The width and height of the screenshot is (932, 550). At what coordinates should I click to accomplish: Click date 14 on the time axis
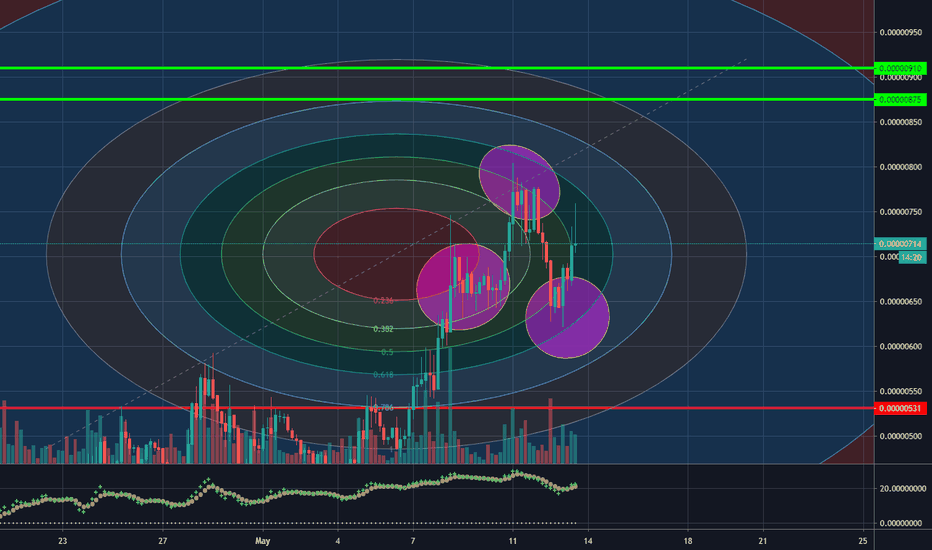[x=588, y=541]
